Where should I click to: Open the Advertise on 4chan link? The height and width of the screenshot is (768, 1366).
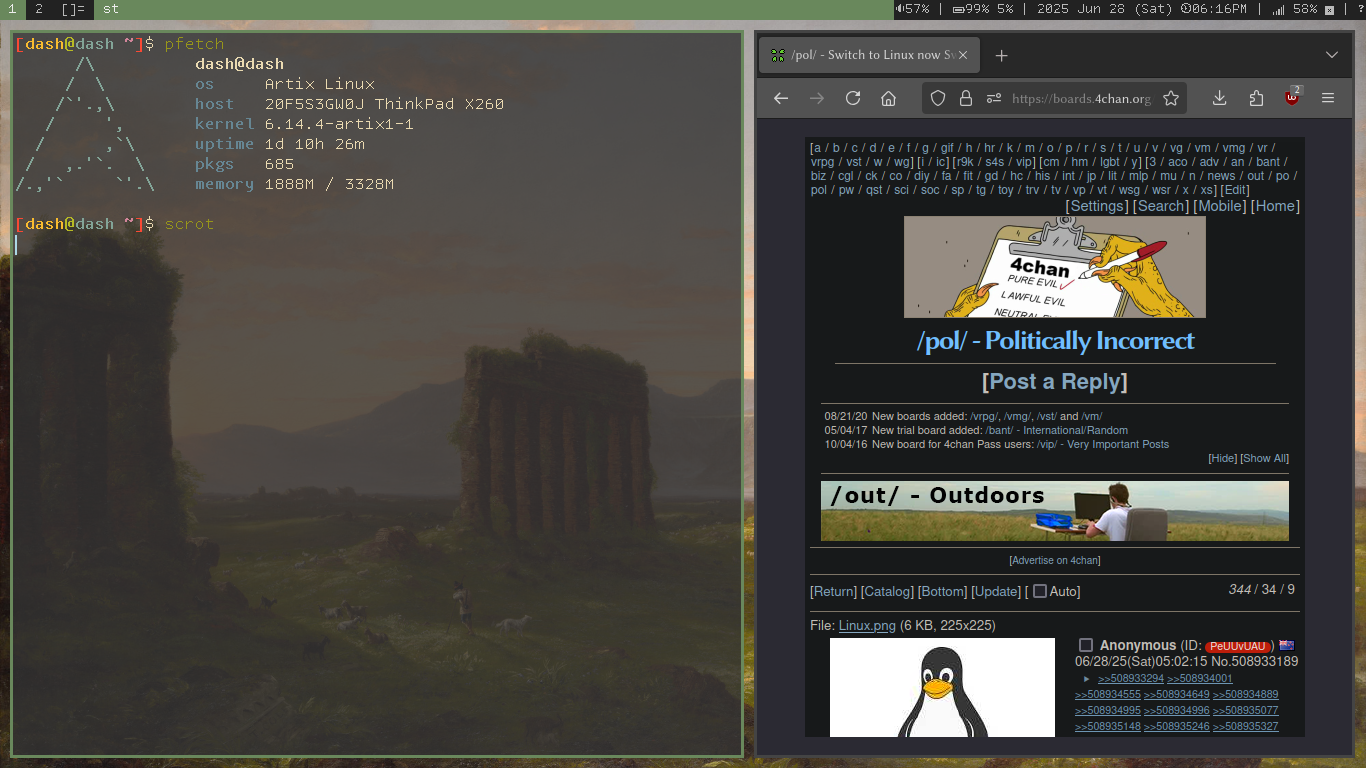pos(1055,561)
